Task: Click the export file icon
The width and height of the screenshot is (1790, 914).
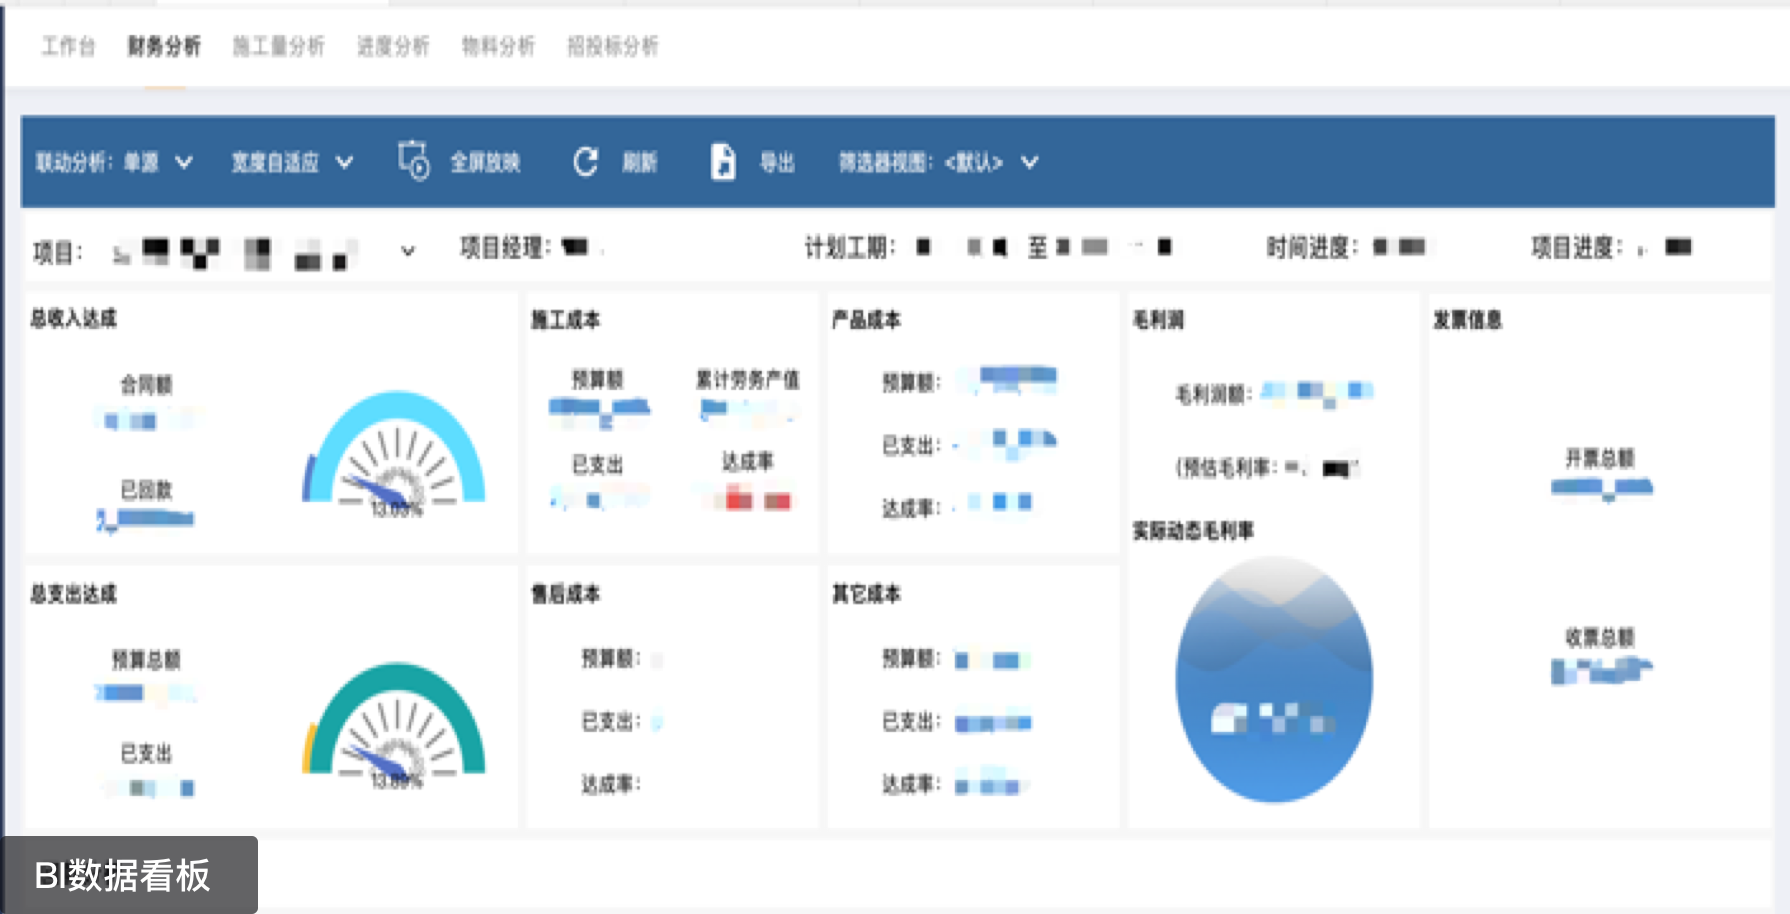Action: pos(722,161)
